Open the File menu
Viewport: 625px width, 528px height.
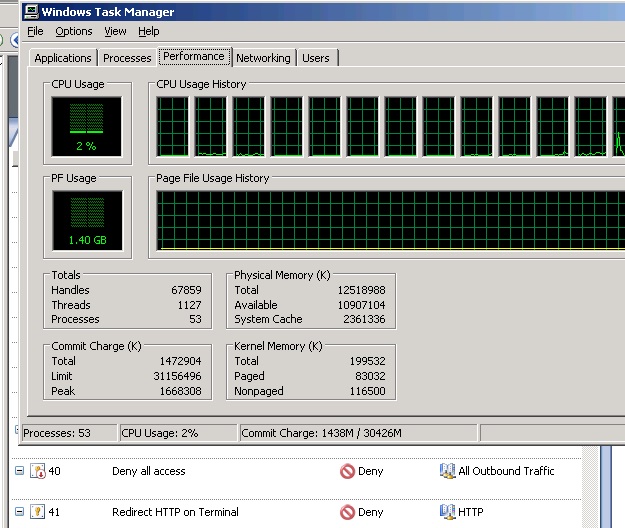pos(35,31)
